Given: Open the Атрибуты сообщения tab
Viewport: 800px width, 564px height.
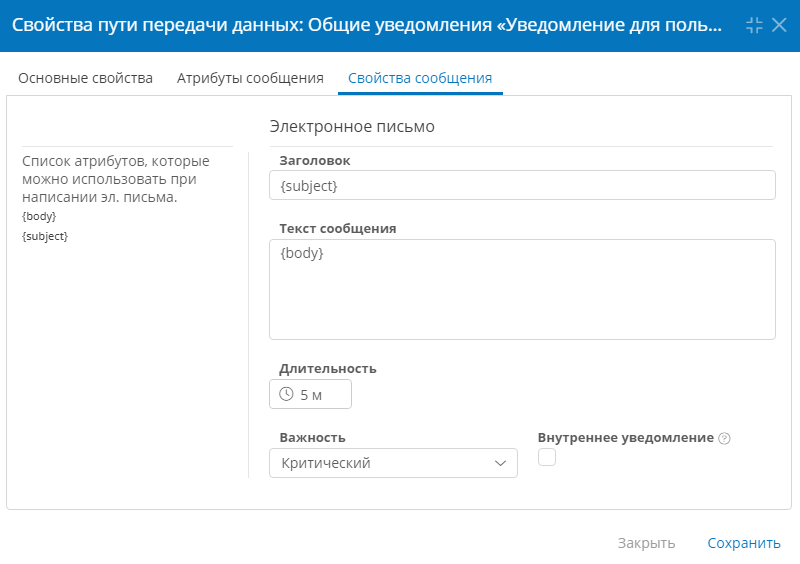Looking at the screenshot, I should pos(250,78).
